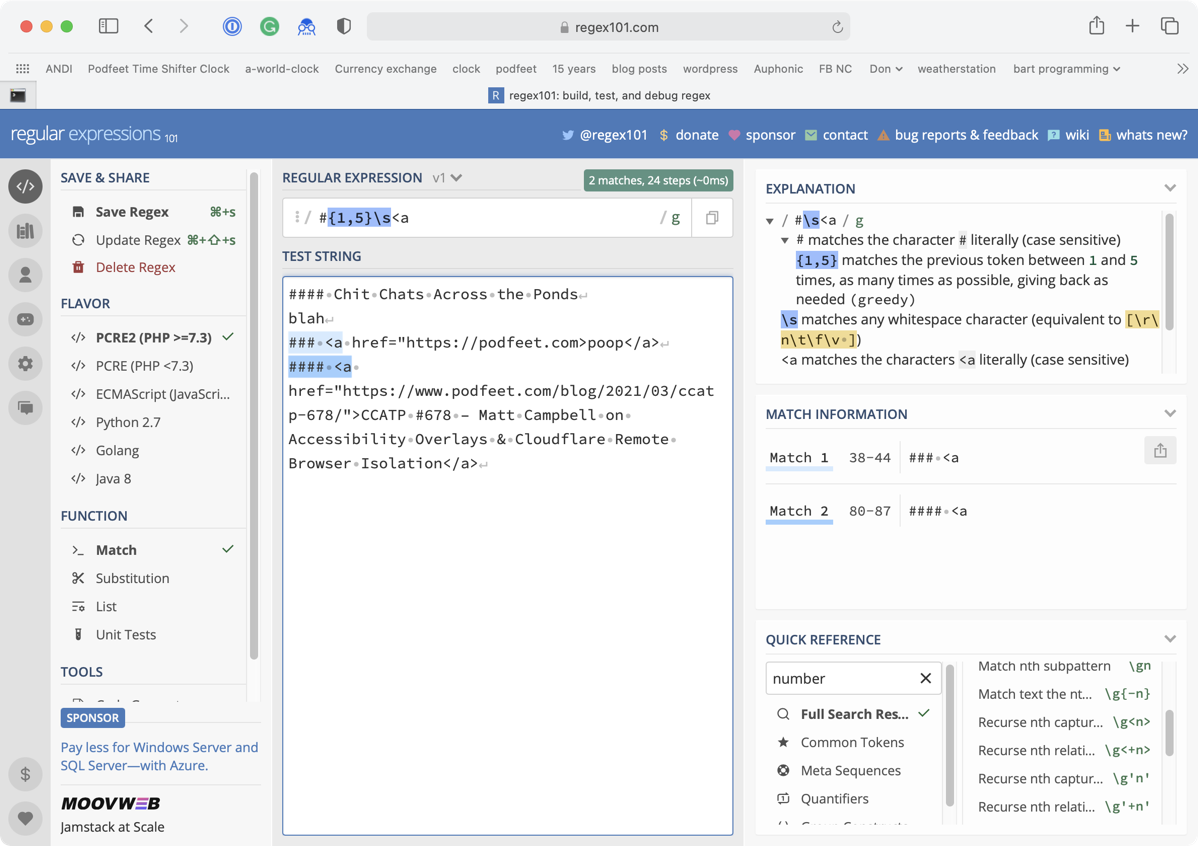
Task: Open the regex library icon in sidebar
Action: tap(26, 231)
